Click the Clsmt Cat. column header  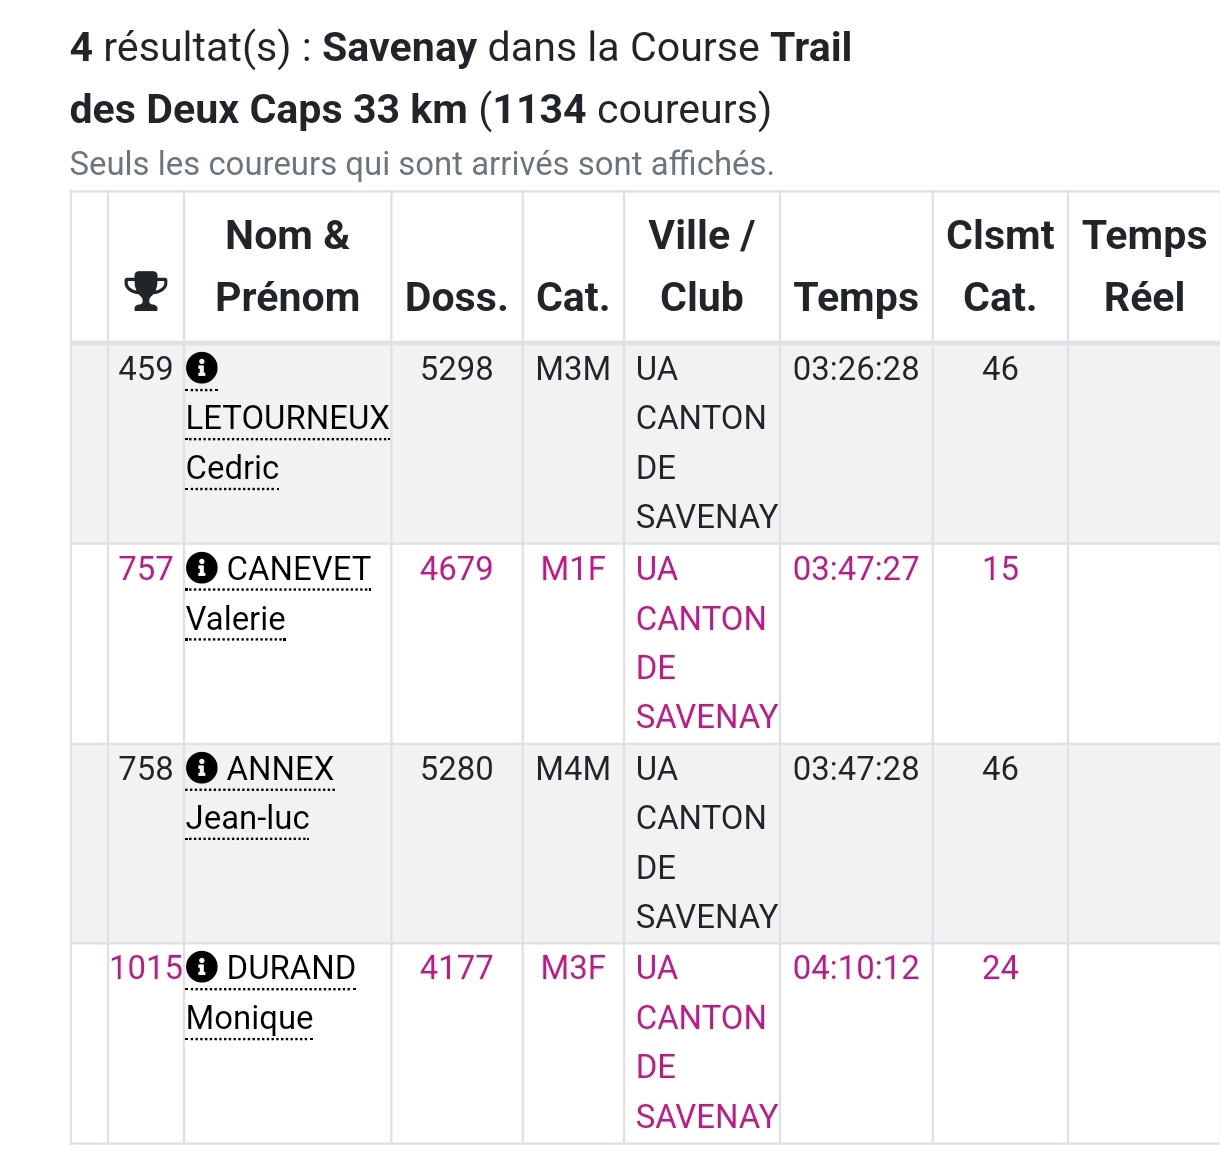[x=1000, y=266]
